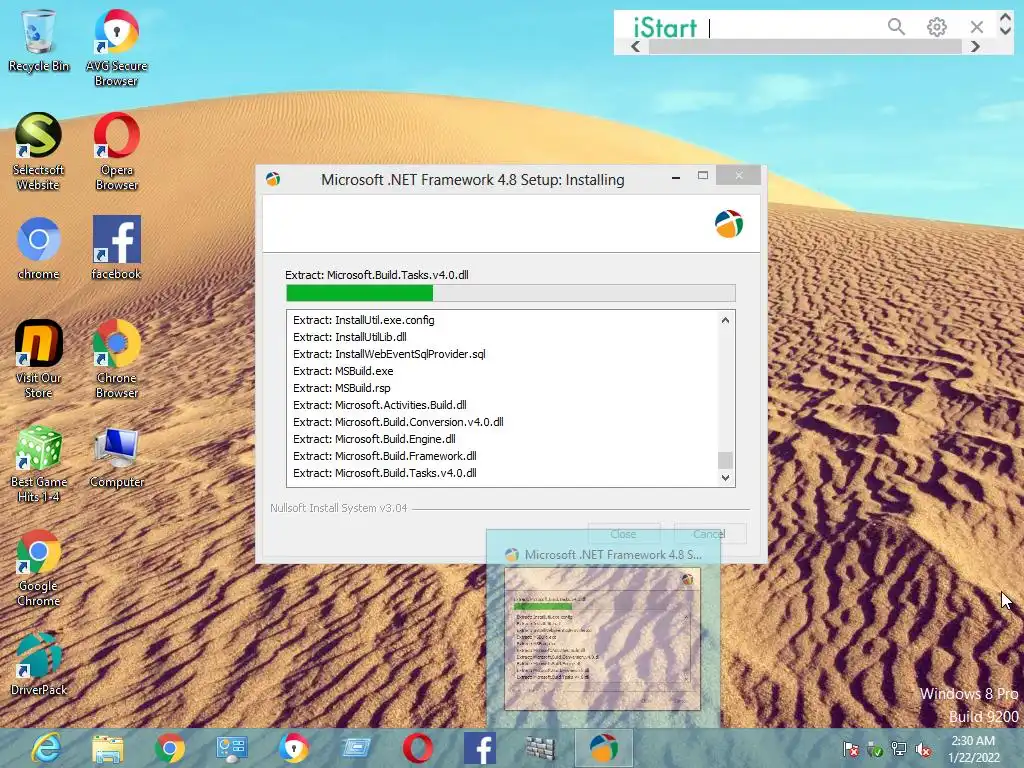The height and width of the screenshot is (768, 1024).
Task: Click the DriverPack logo in setup header
Action: (728, 224)
